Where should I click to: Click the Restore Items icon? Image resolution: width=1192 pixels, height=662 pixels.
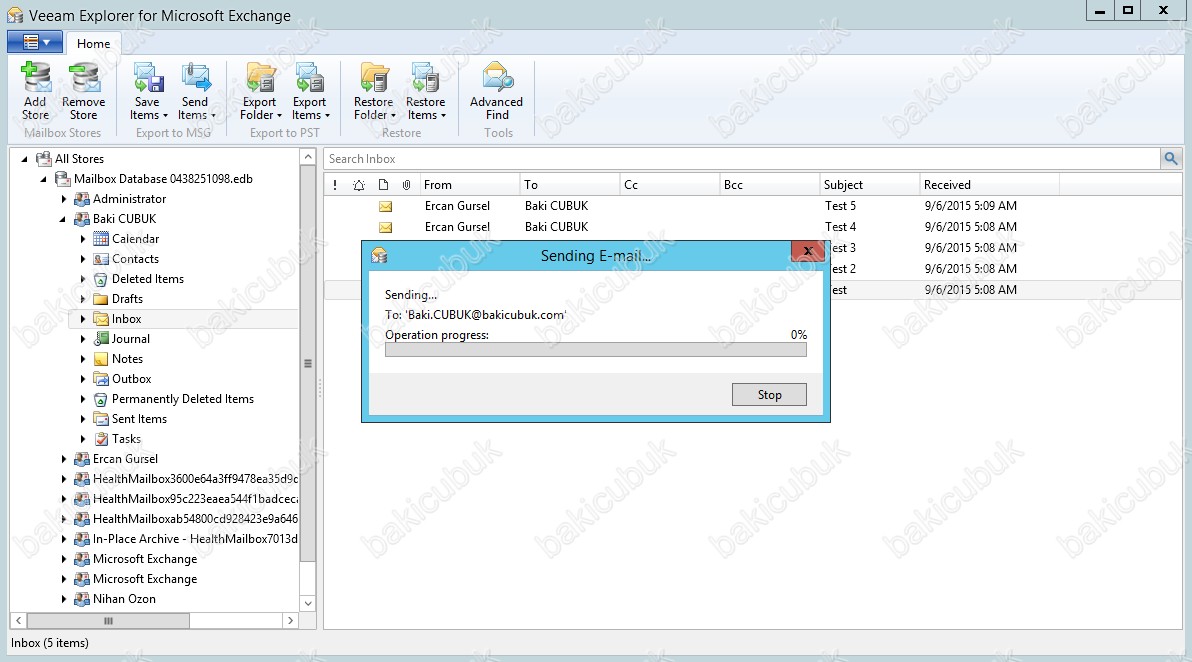[x=425, y=78]
